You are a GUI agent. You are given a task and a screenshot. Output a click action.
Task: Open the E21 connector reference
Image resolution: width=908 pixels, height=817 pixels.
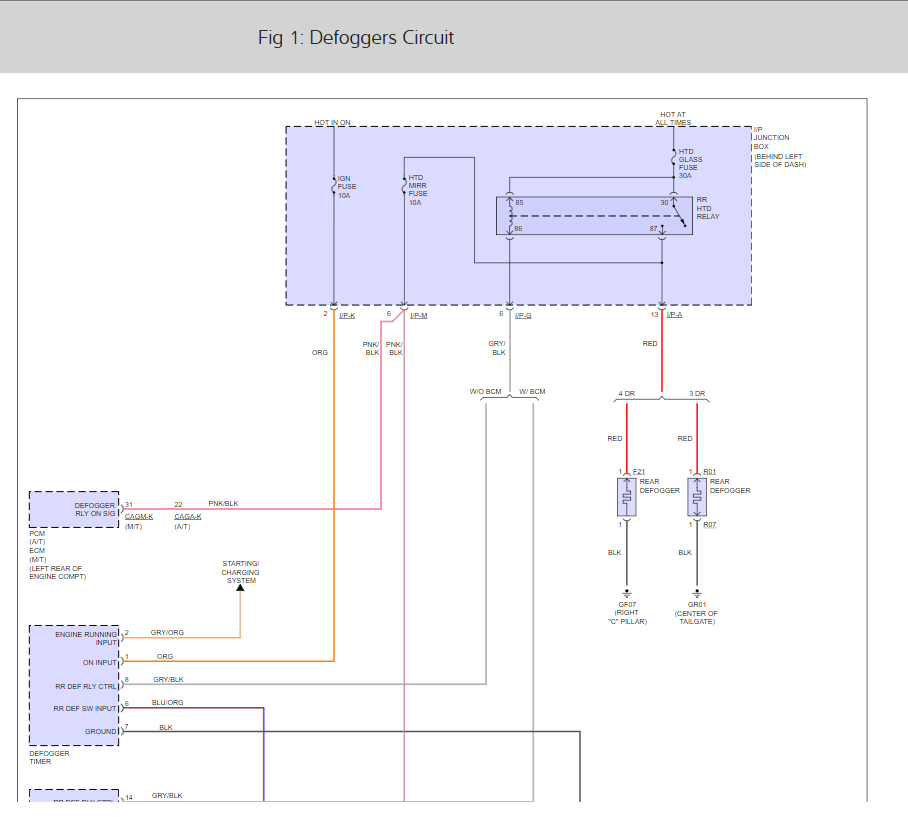[x=639, y=472]
